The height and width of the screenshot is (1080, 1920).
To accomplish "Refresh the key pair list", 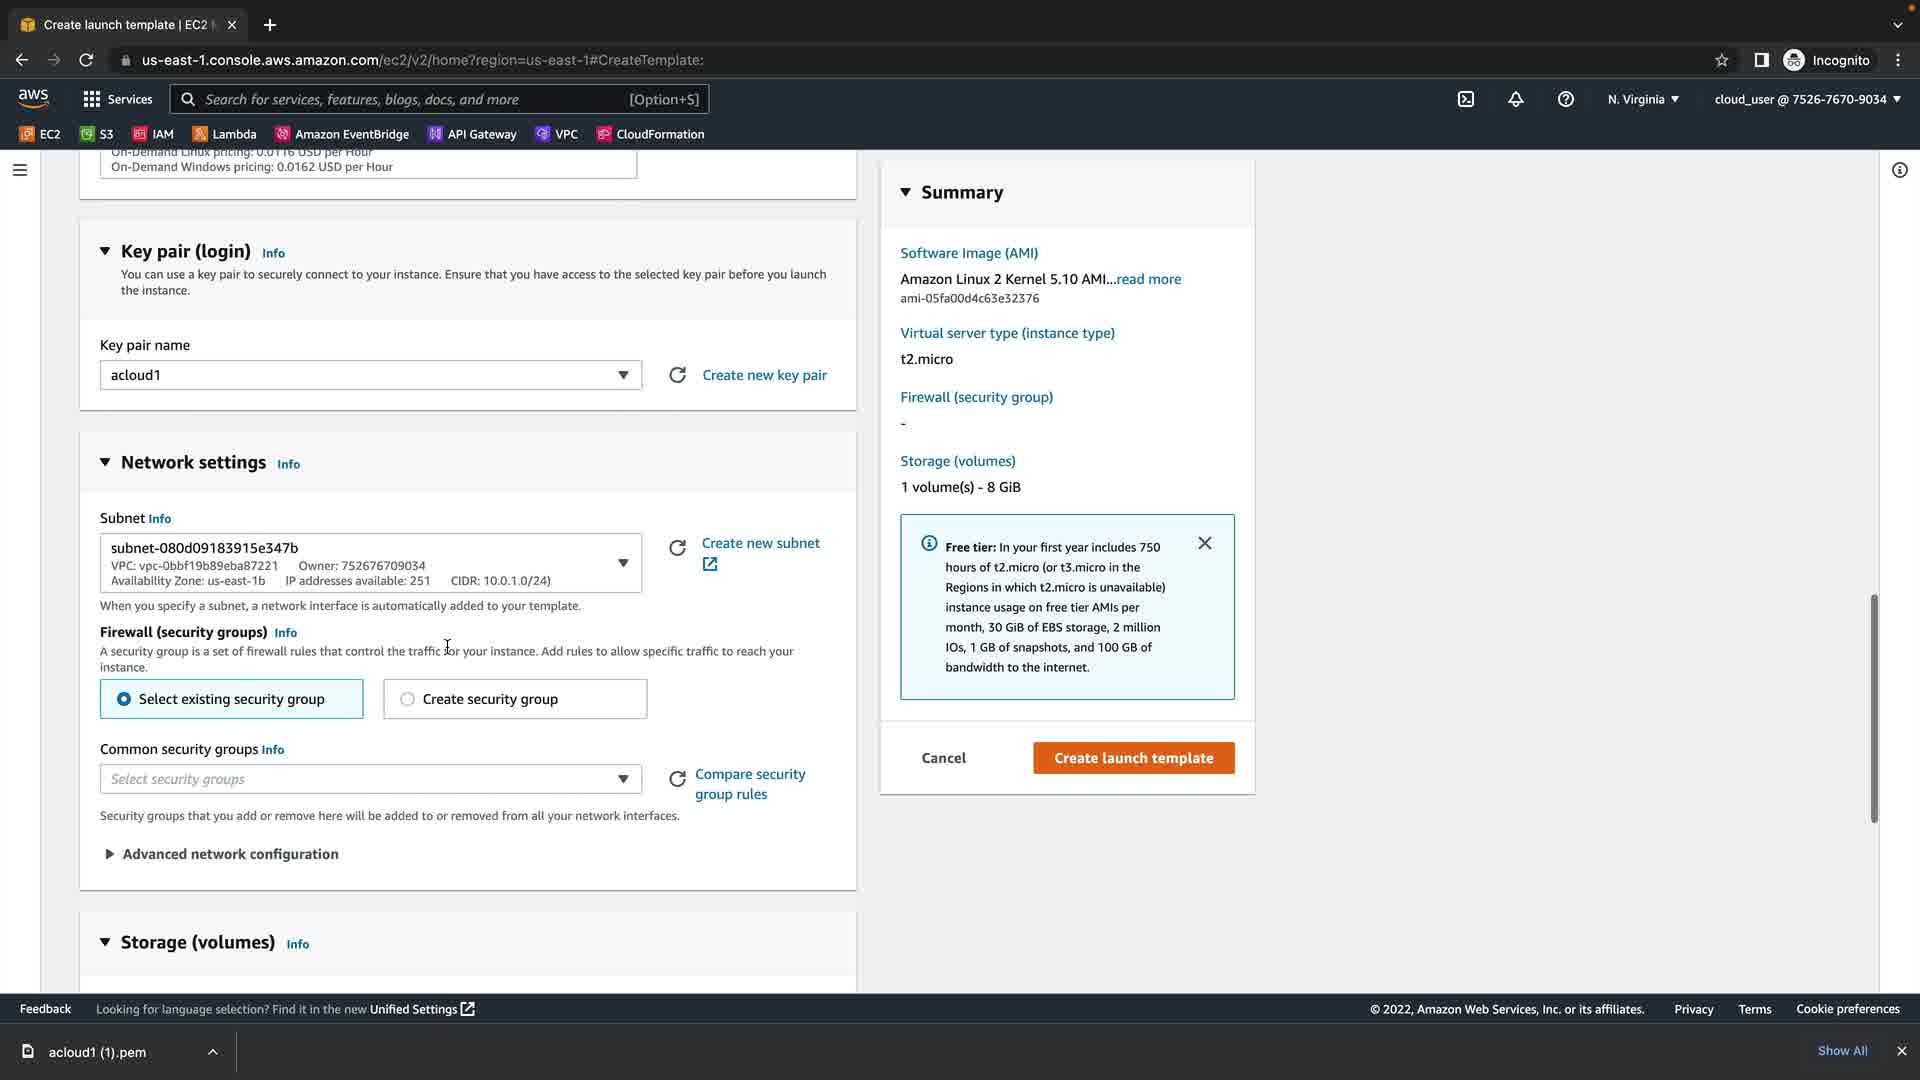I will [677, 375].
